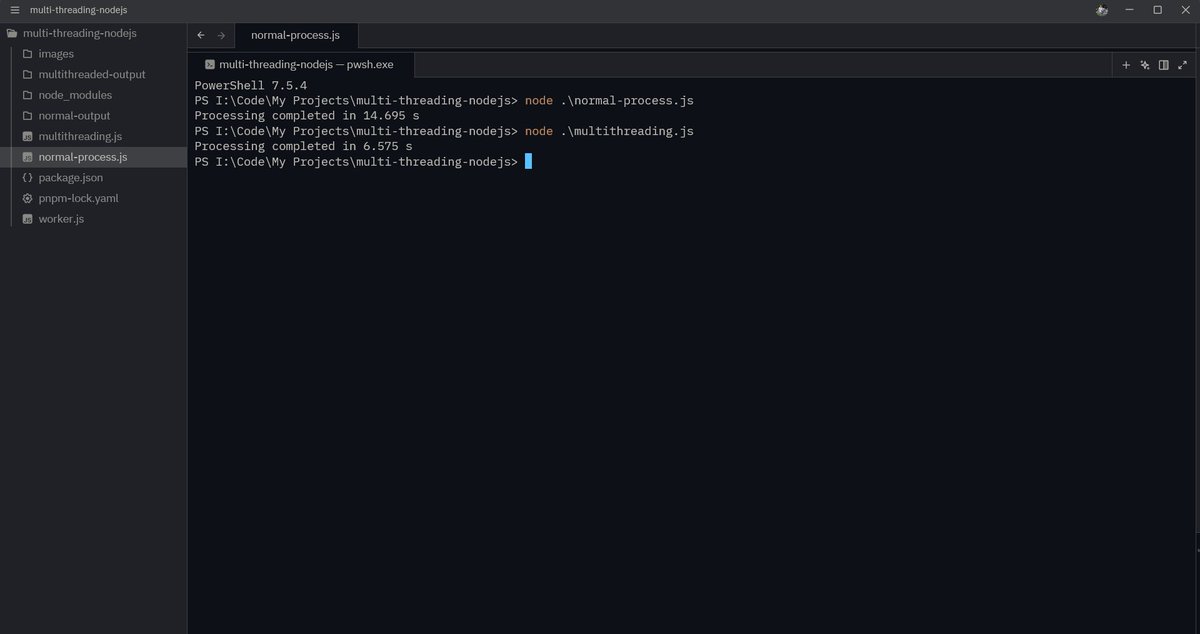
Task: Expand the multithreaded-output folder
Action: pyautogui.click(x=94, y=74)
